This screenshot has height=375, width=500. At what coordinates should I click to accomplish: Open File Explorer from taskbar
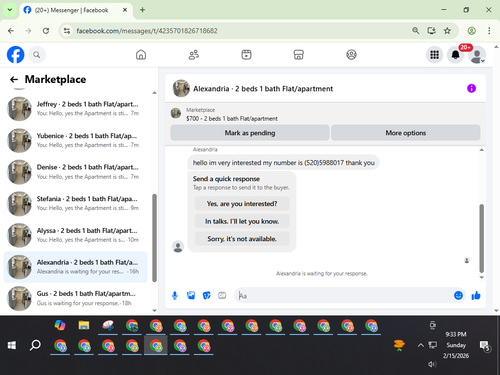pos(84,325)
